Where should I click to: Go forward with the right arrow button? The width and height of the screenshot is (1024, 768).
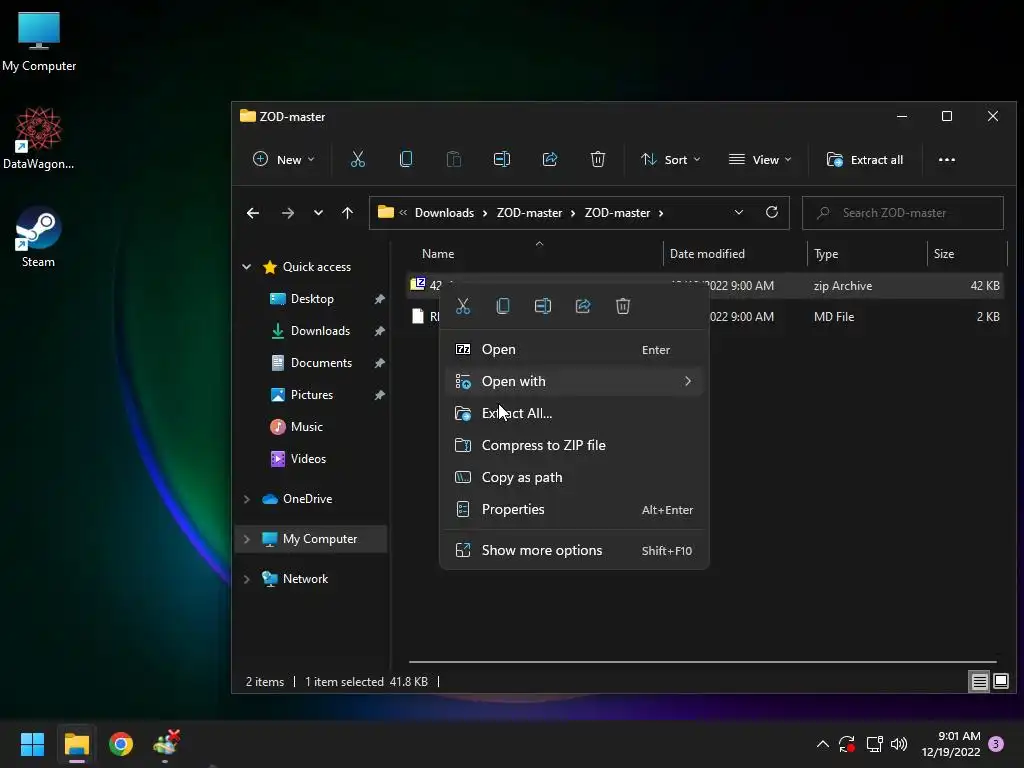point(287,213)
